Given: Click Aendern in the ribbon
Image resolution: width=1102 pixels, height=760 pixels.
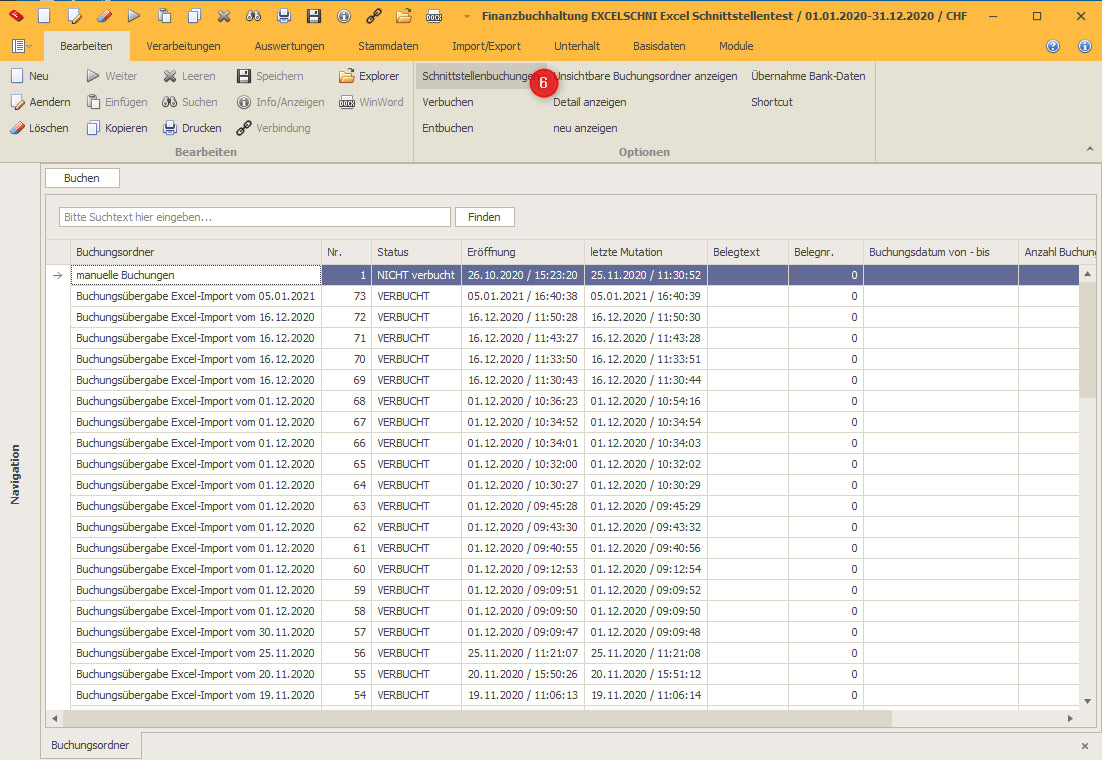Looking at the screenshot, I should click(x=40, y=102).
